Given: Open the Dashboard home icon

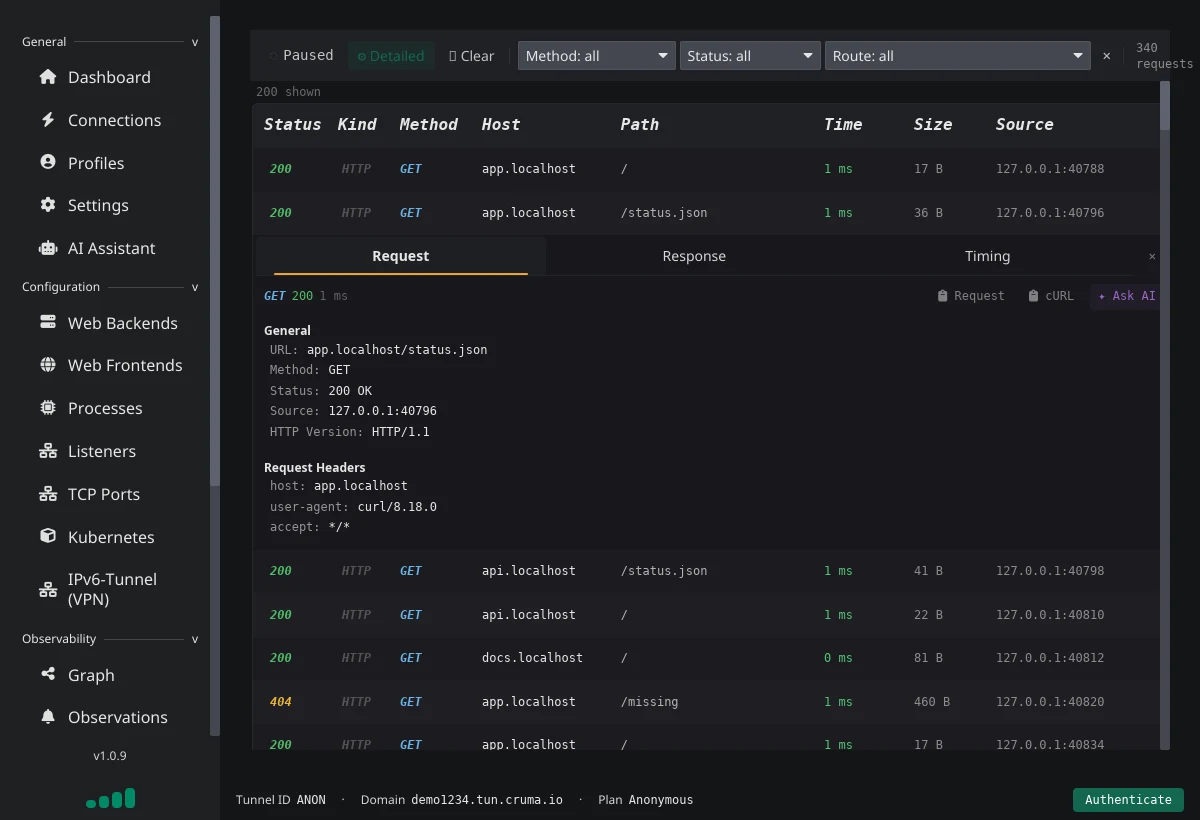Looking at the screenshot, I should pyautogui.click(x=48, y=77).
